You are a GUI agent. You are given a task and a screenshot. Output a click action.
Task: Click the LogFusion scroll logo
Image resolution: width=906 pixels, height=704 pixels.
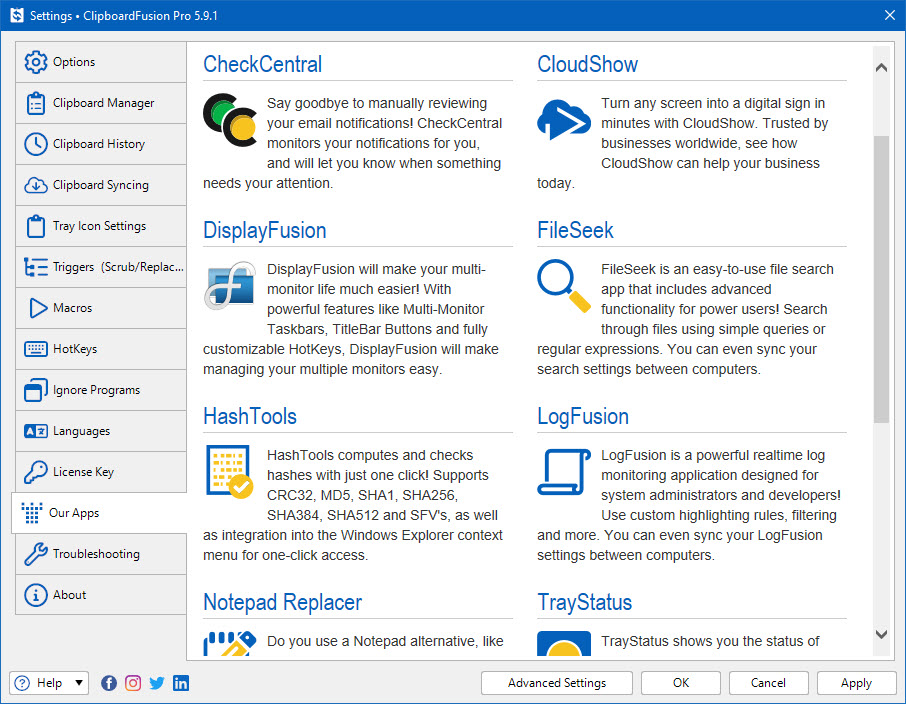(x=564, y=472)
